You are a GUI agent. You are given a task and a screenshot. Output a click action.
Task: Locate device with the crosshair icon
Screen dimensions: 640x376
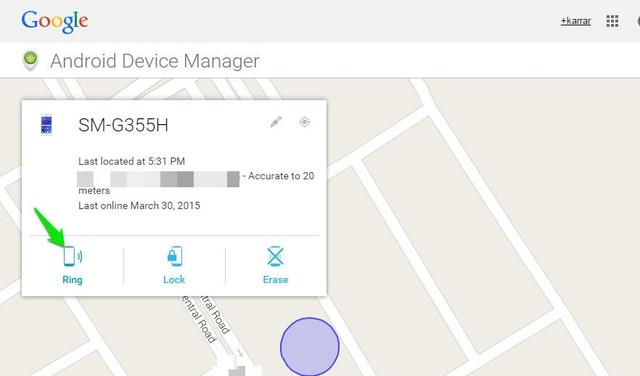304,122
